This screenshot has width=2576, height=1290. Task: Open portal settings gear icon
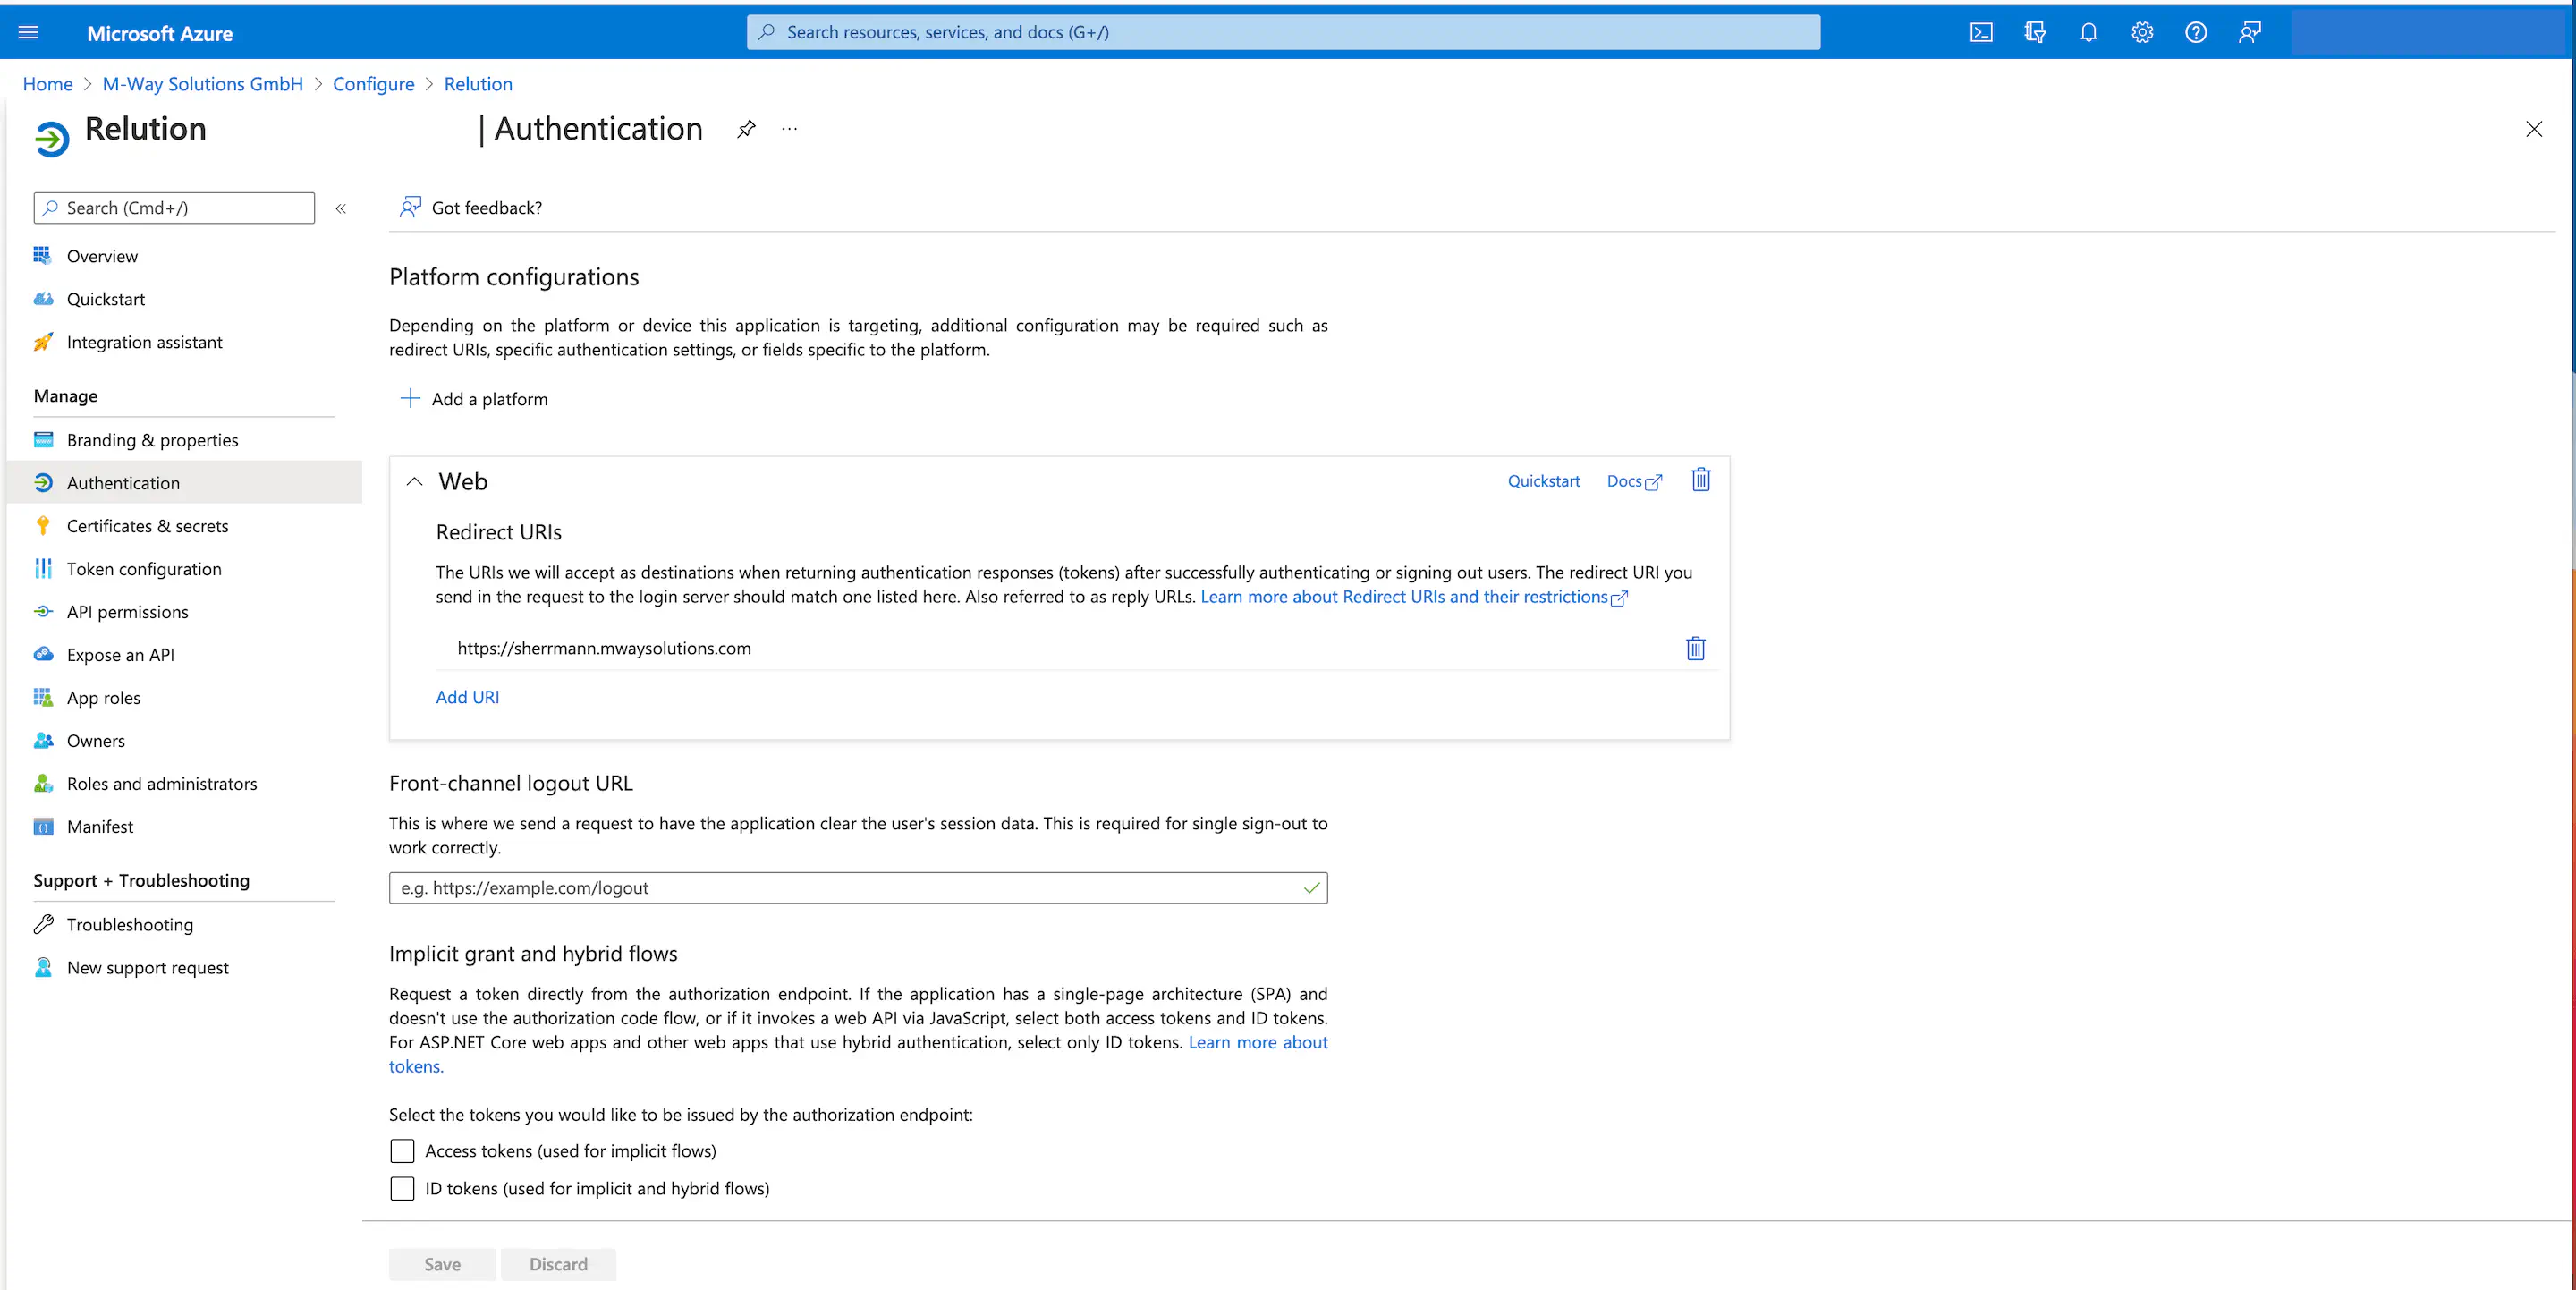pyautogui.click(x=2142, y=32)
